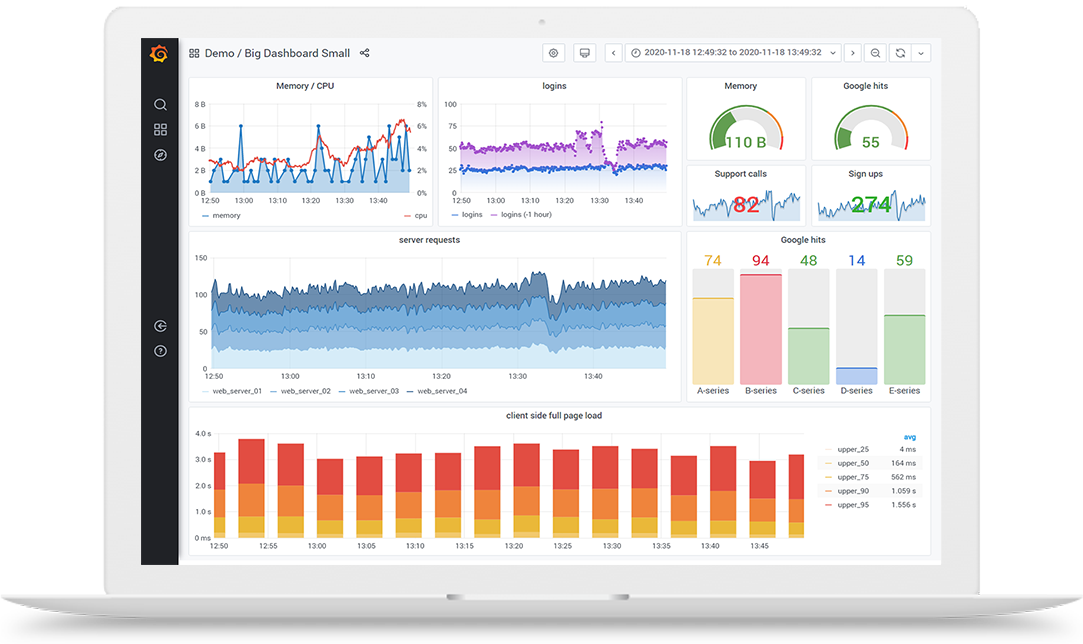1083x644 pixels.
Task: Share the dashboard via the share icon
Action: click(x=365, y=53)
